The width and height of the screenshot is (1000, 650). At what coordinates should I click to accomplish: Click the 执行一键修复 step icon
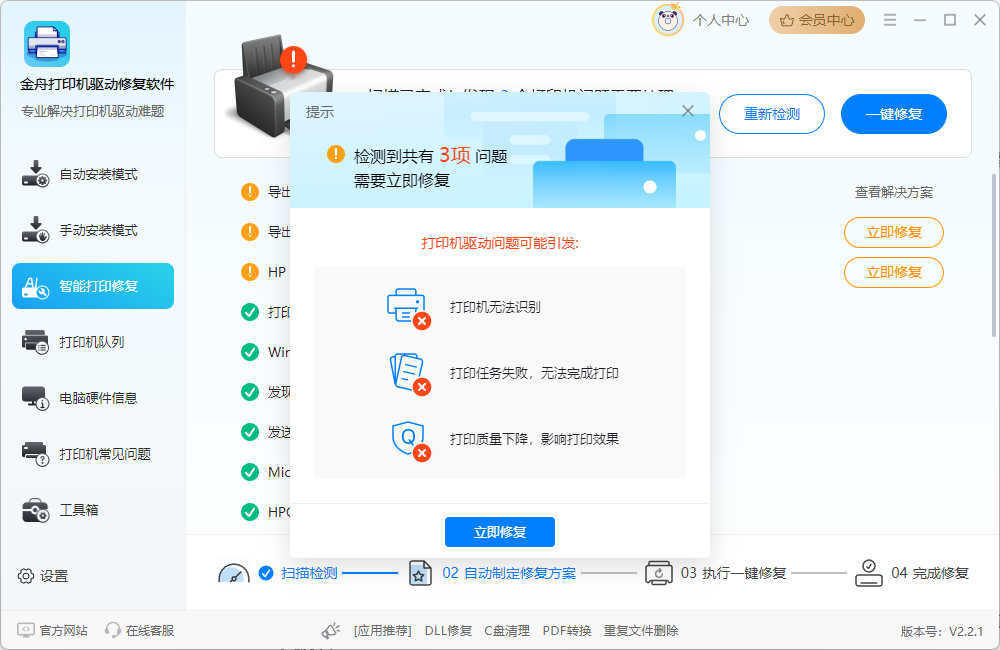click(x=658, y=573)
